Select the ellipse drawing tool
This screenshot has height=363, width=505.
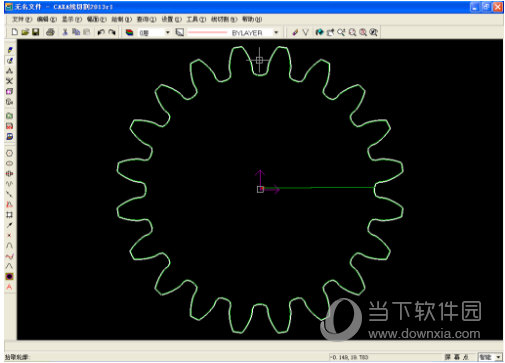[9, 163]
